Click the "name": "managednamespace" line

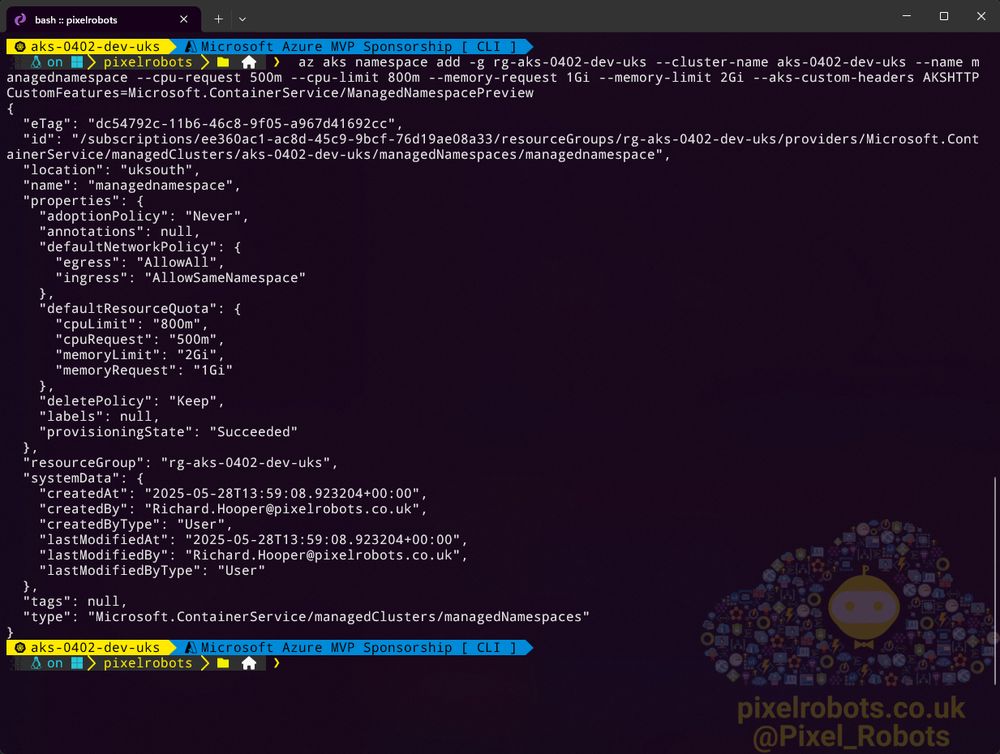(x=131, y=186)
